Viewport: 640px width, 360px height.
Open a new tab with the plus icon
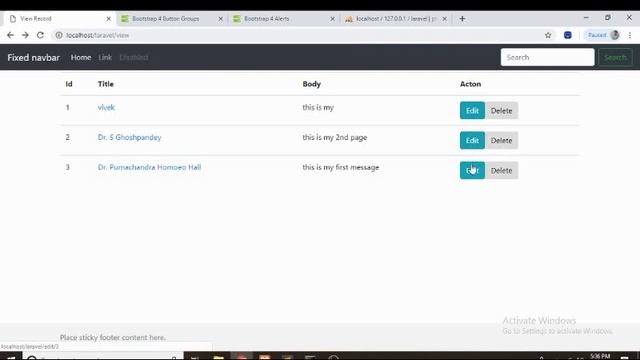pyautogui.click(x=462, y=19)
